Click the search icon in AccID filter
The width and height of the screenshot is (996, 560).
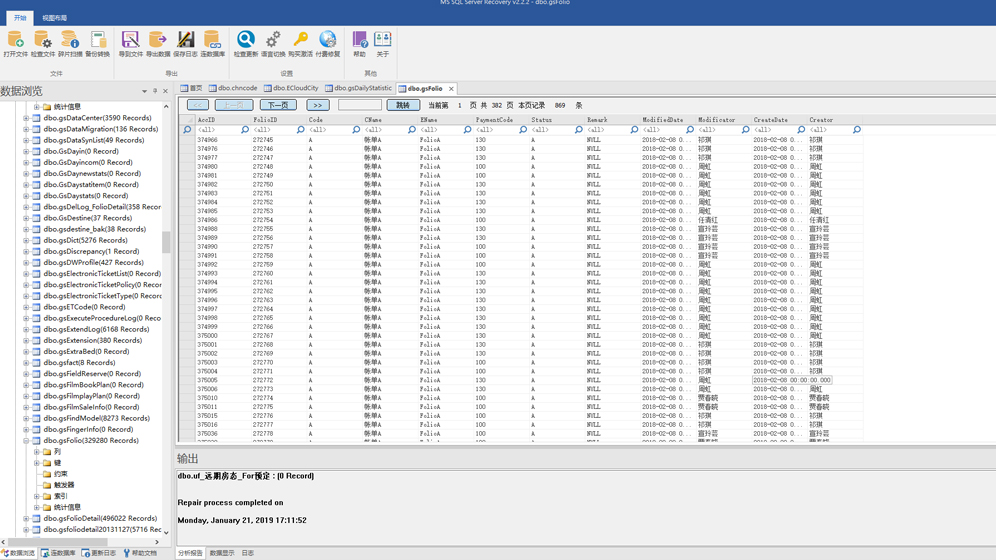(x=245, y=130)
